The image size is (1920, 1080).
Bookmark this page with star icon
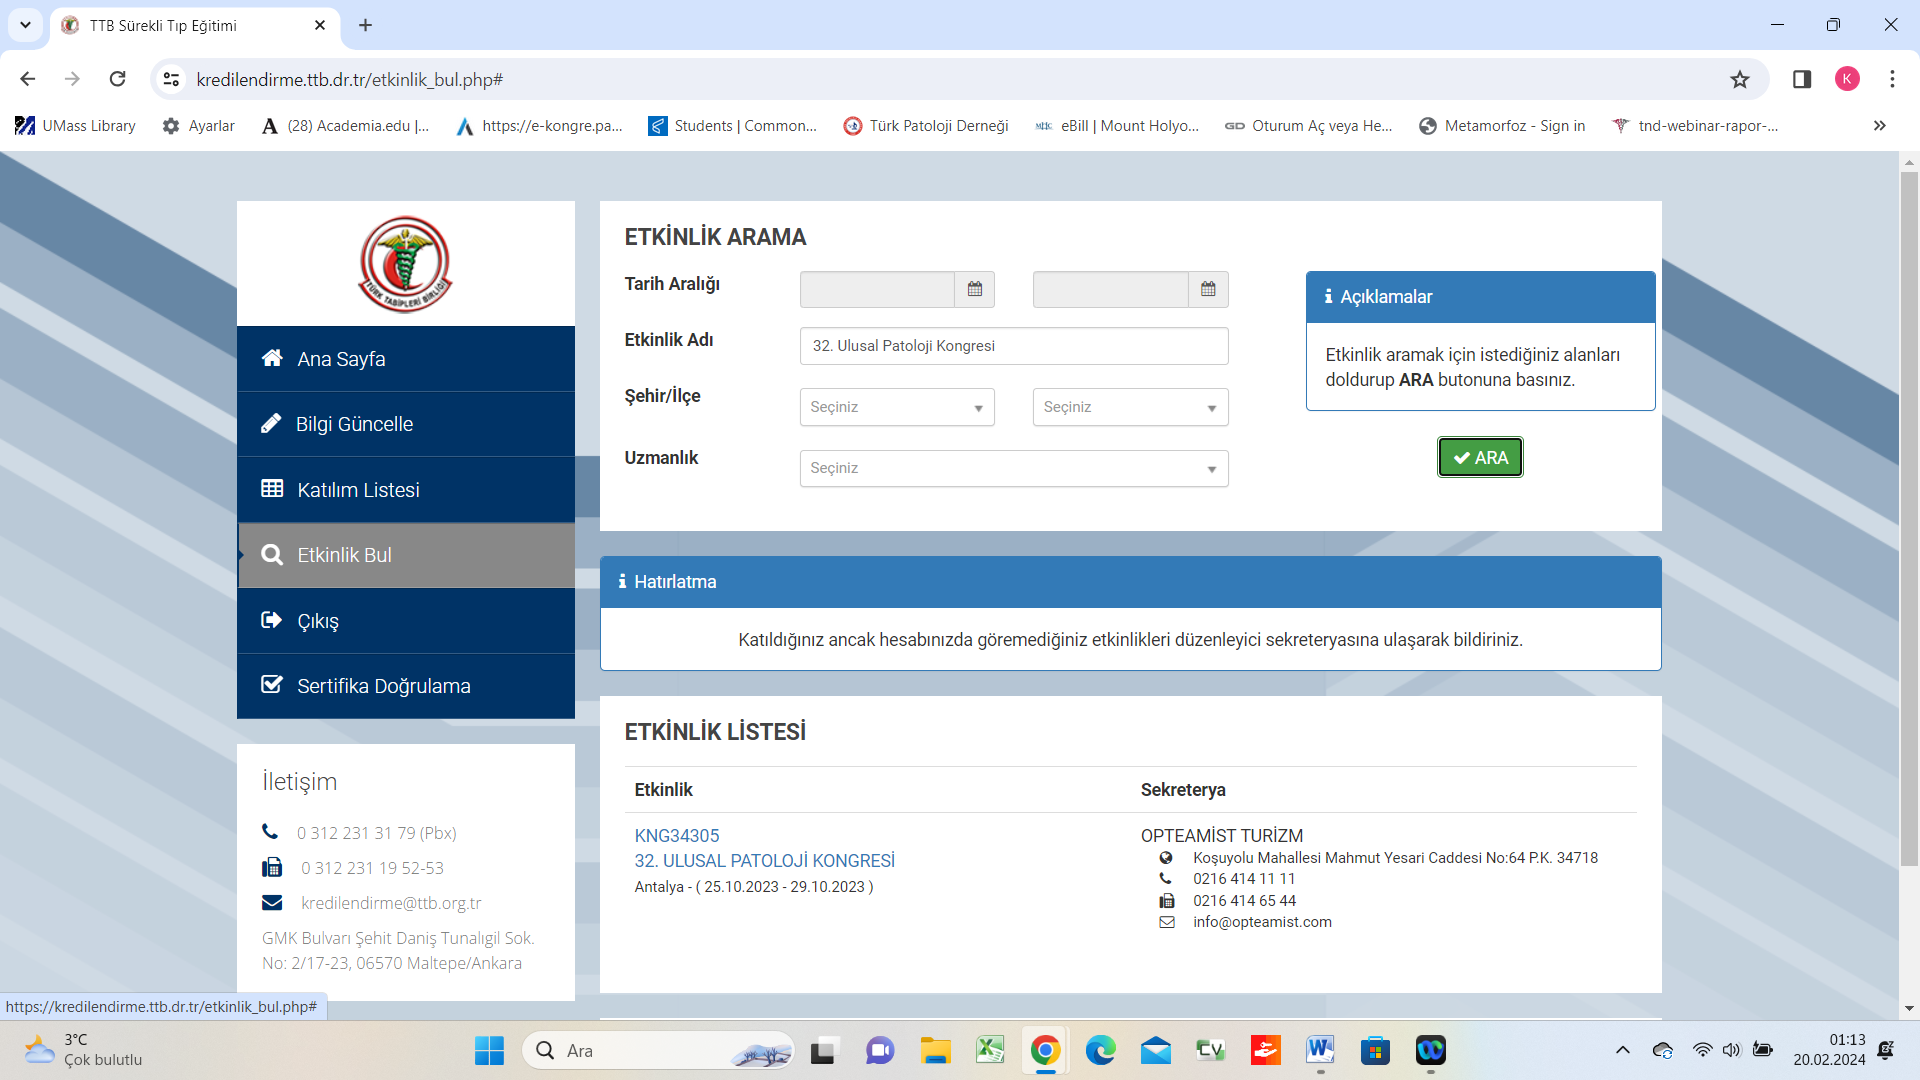(1740, 79)
